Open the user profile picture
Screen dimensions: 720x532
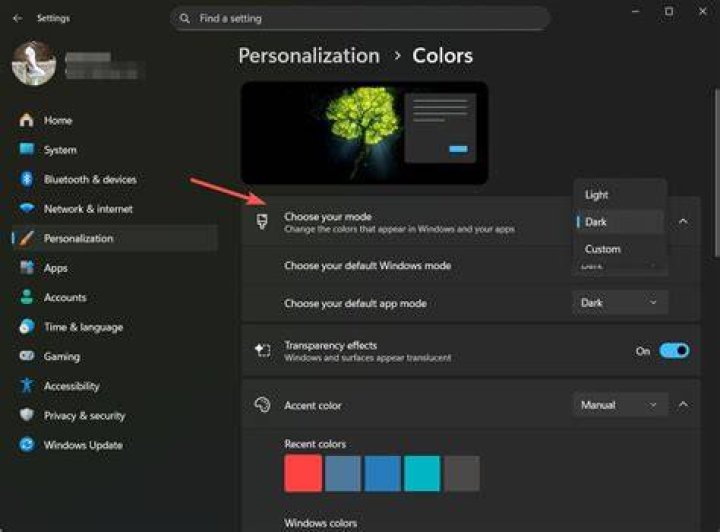tap(34, 63)
